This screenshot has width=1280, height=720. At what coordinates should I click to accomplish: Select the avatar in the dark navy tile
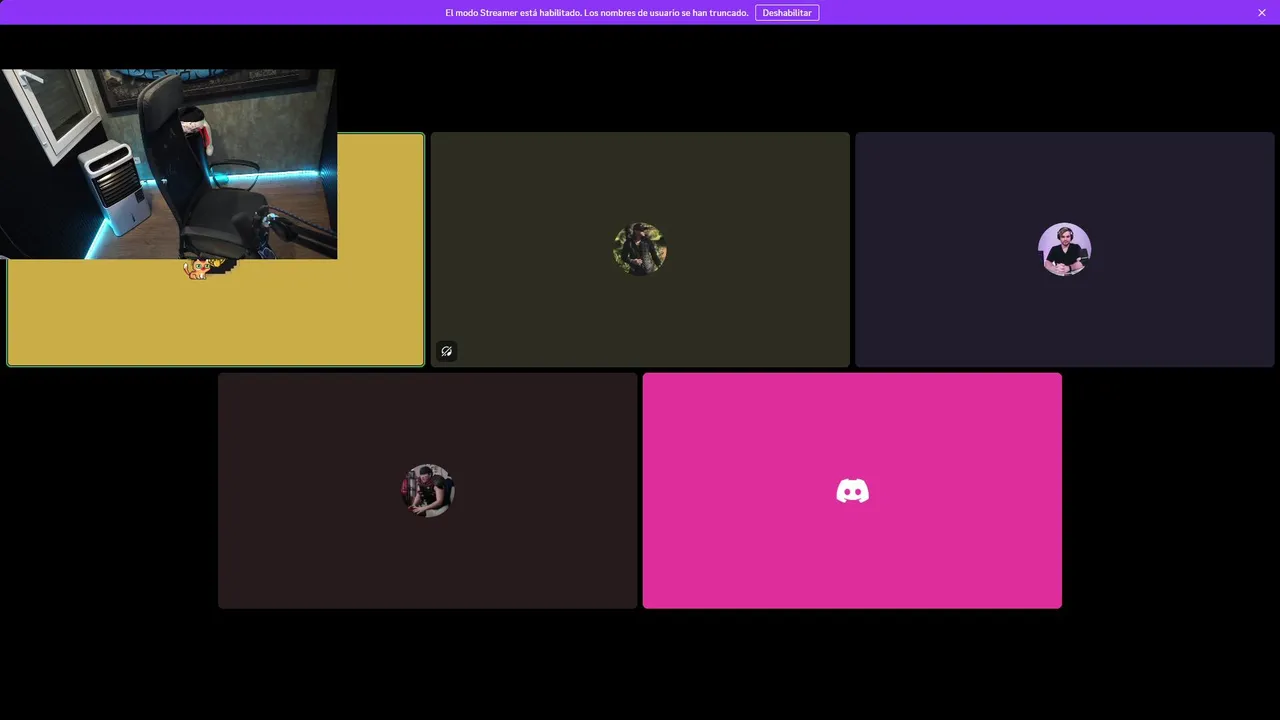point(1064,249)
